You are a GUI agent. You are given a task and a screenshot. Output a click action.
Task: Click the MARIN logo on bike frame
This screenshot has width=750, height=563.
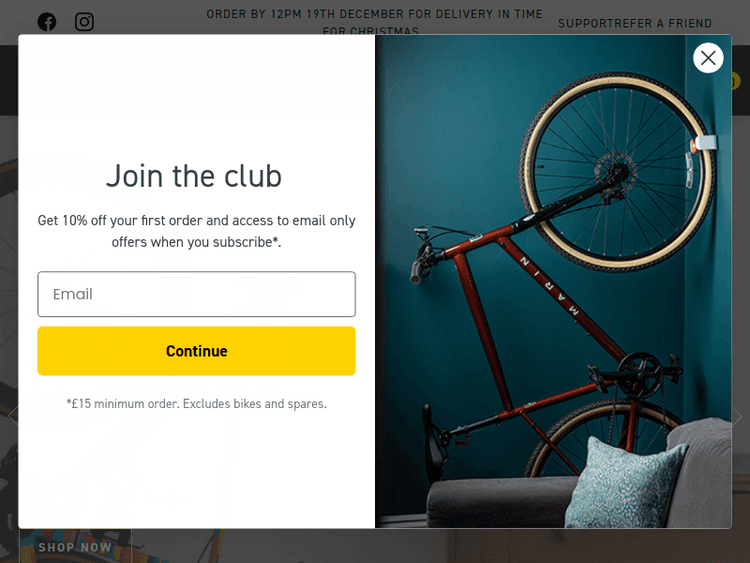(x=550, y=286)
